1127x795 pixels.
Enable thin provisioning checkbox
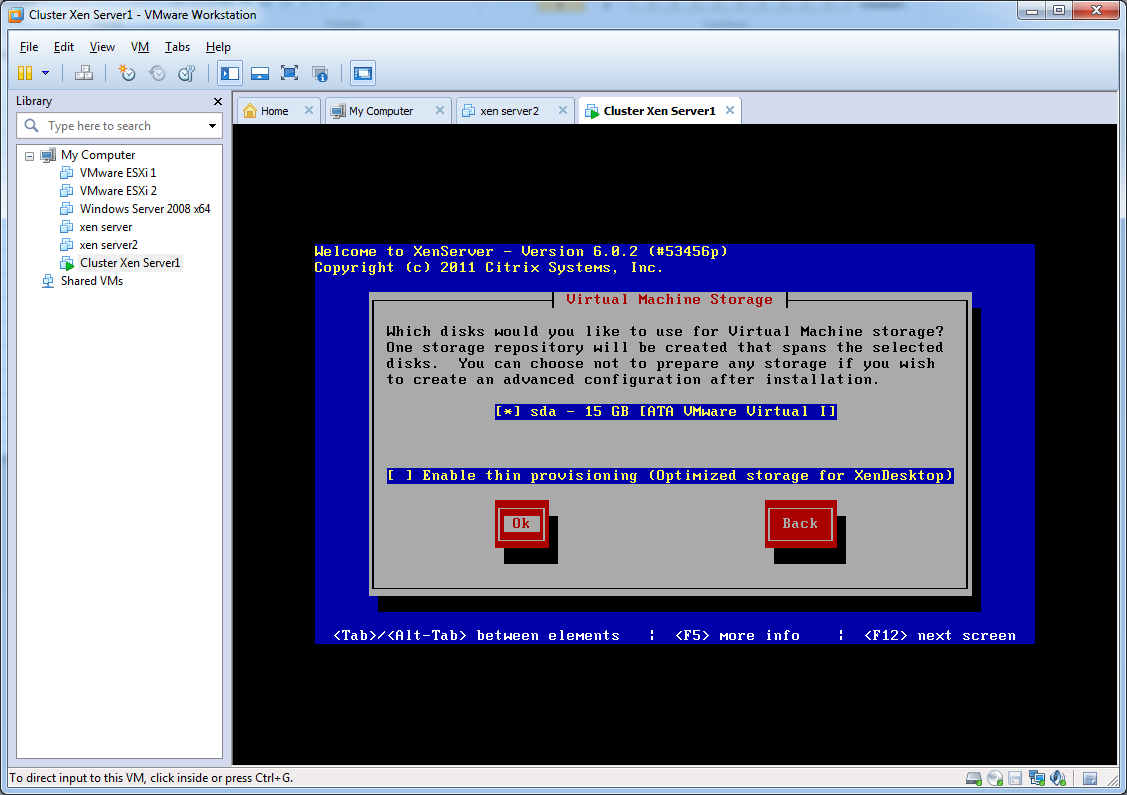[400, 475]
